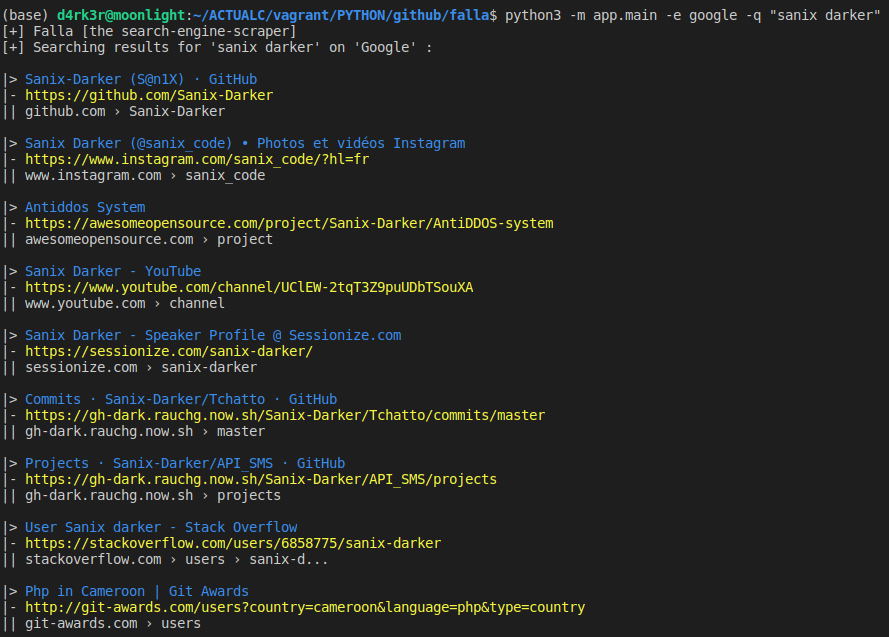Click breadcrumb 'git-awards.com › users'
The height and width of the screenshot is (637, 889).
pos(113,624)
